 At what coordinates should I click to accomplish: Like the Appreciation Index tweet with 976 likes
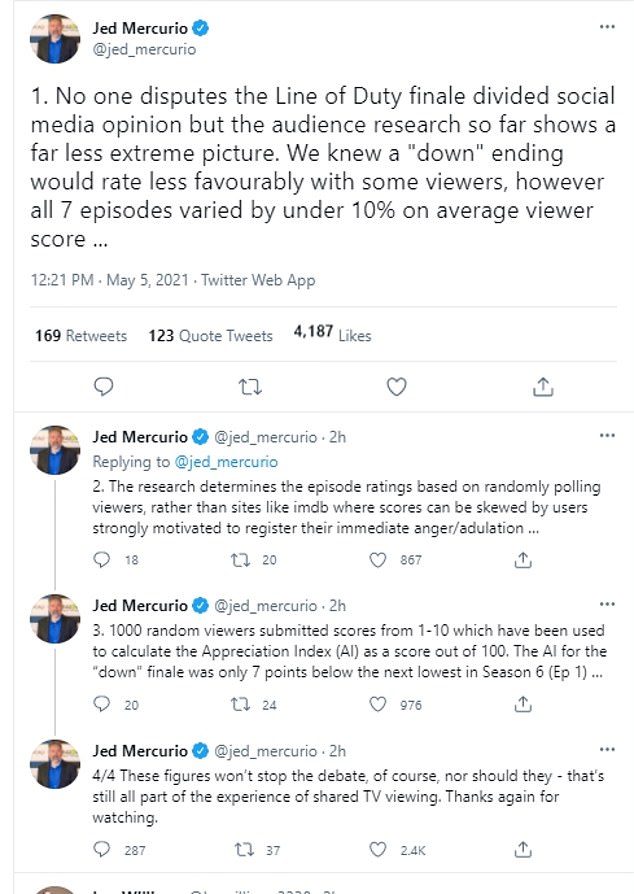click(378, 705)
